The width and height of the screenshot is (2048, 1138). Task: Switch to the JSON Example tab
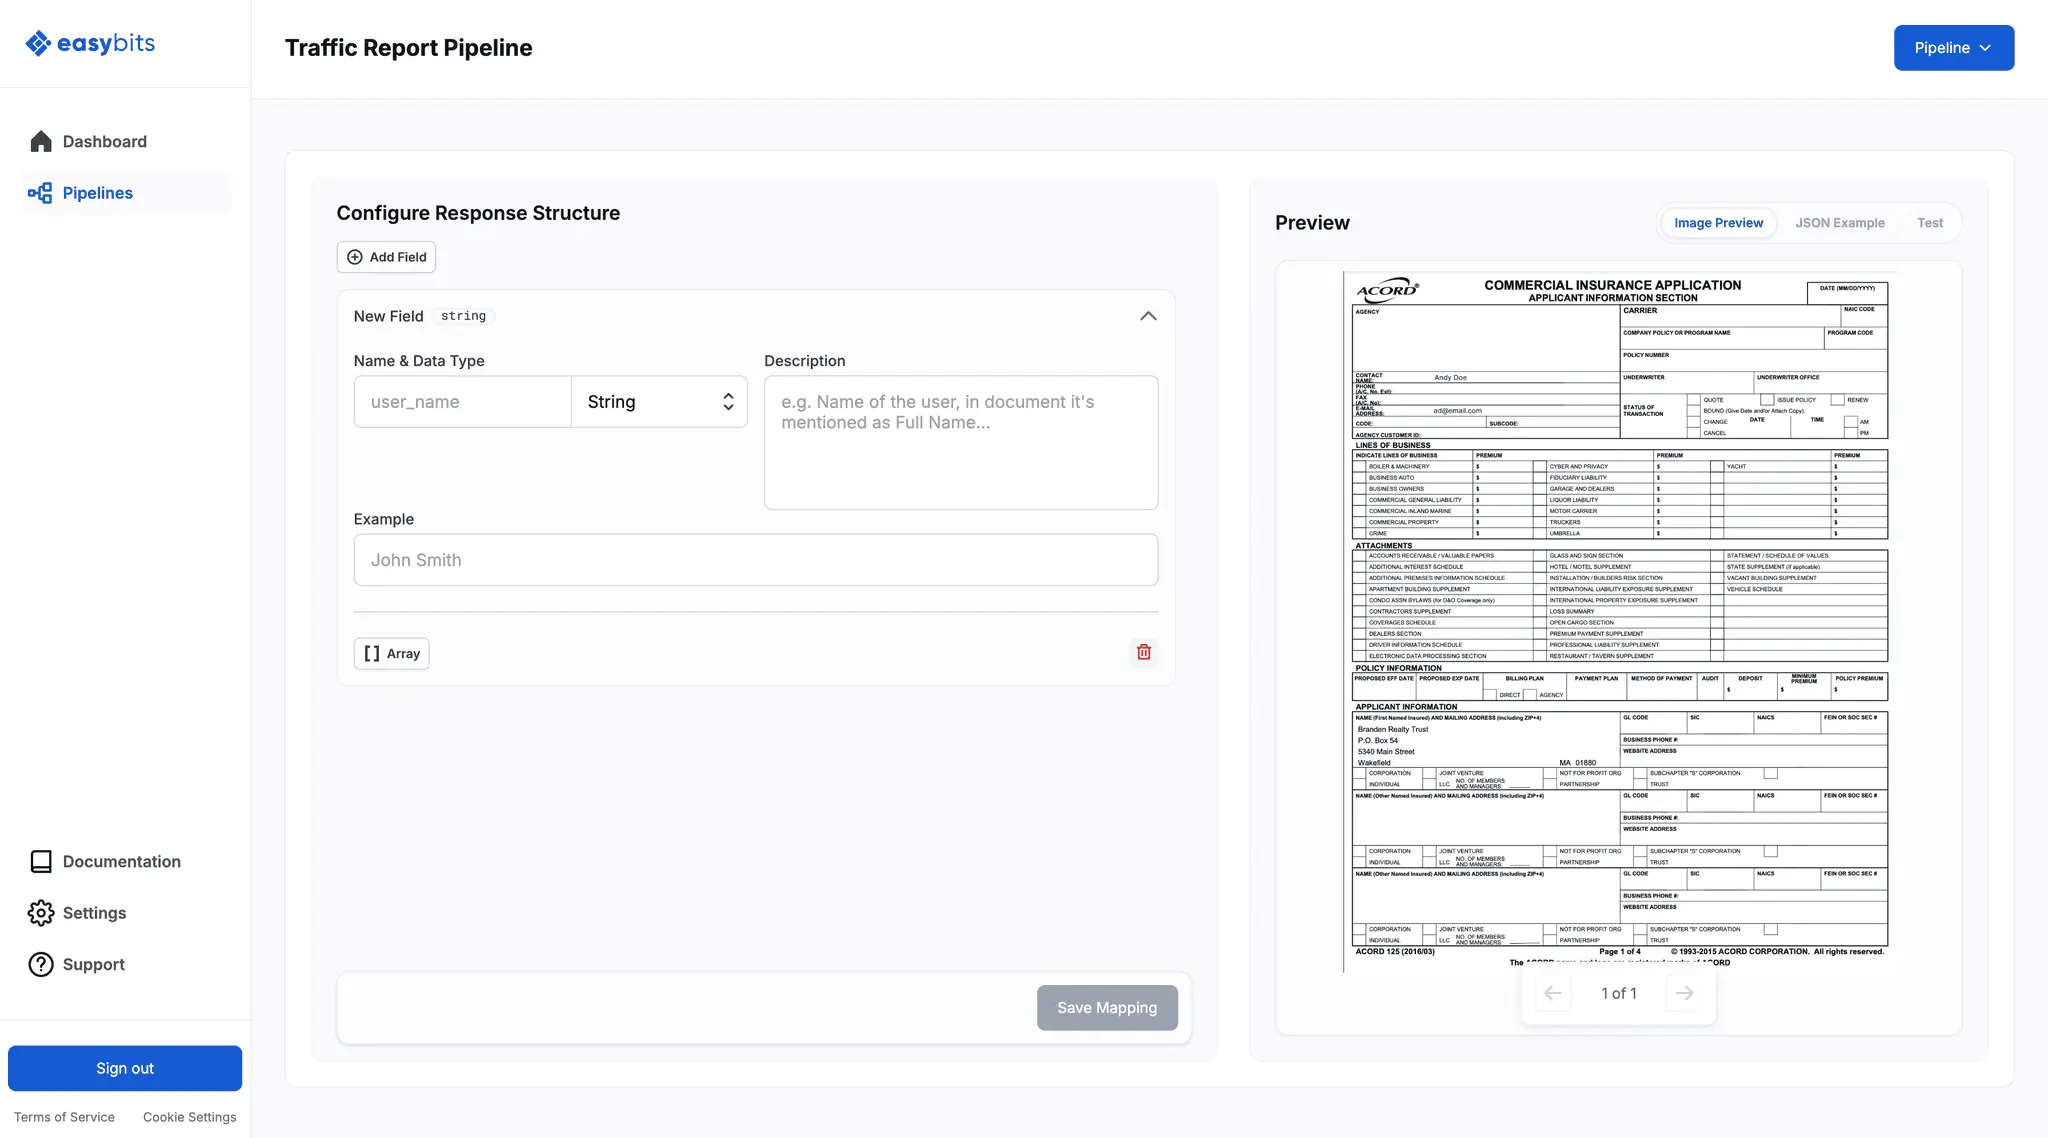click(x=1839, y=223)
